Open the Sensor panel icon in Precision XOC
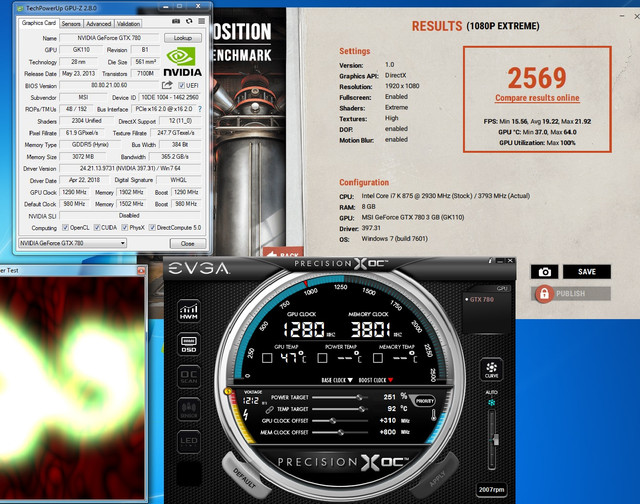Image resolution: width=640 pixels, height=504 pixels. pos(189,409)
